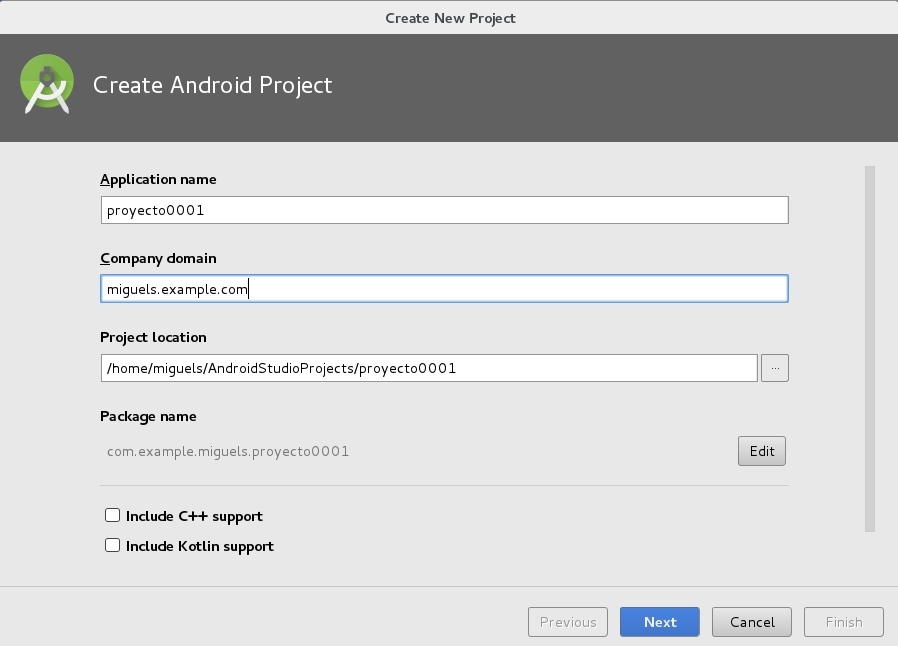The width and height of the screenshot is (898, 646).
Task: Focus the Company domain input field
Action: tap(444, 289)
